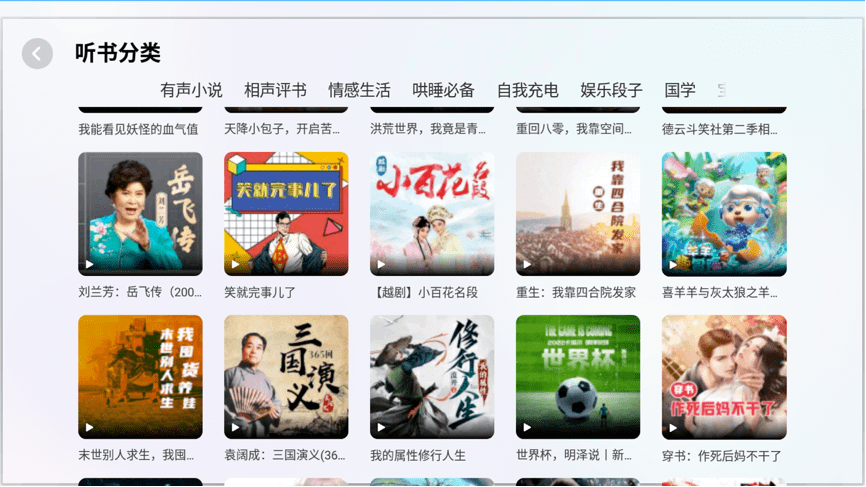
Task: Switch to the 相声评书 tab
Action: tap(275, 90)
